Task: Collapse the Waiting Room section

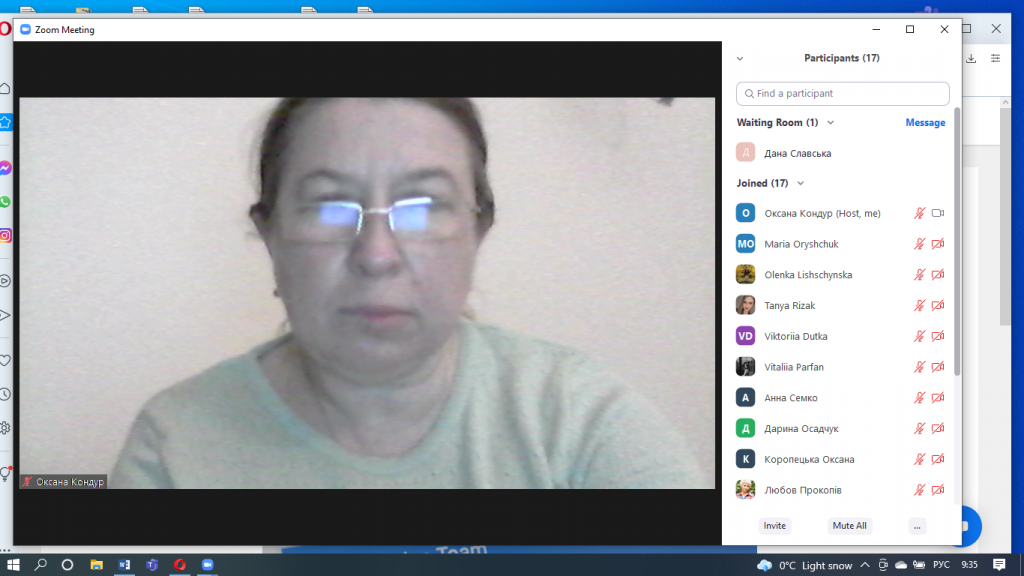Action: pyautogui.click(x=830, y=123)
